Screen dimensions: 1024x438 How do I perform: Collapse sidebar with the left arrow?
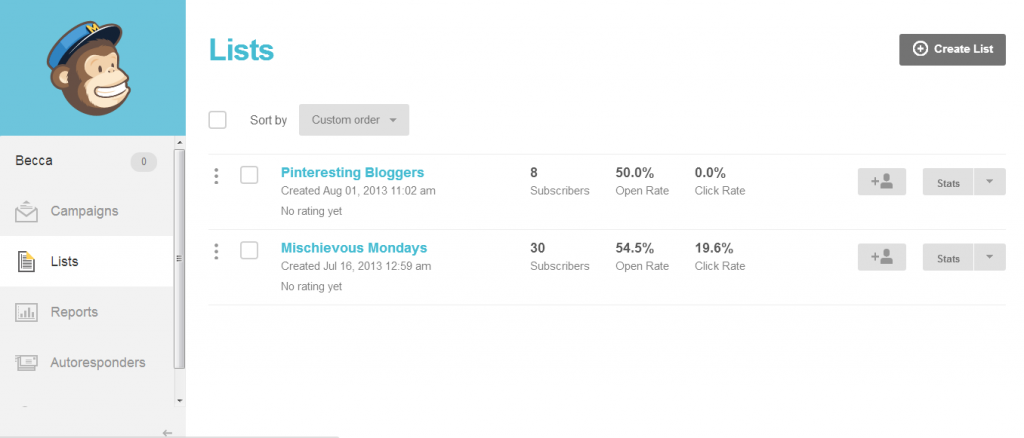(x=167, y=432)
